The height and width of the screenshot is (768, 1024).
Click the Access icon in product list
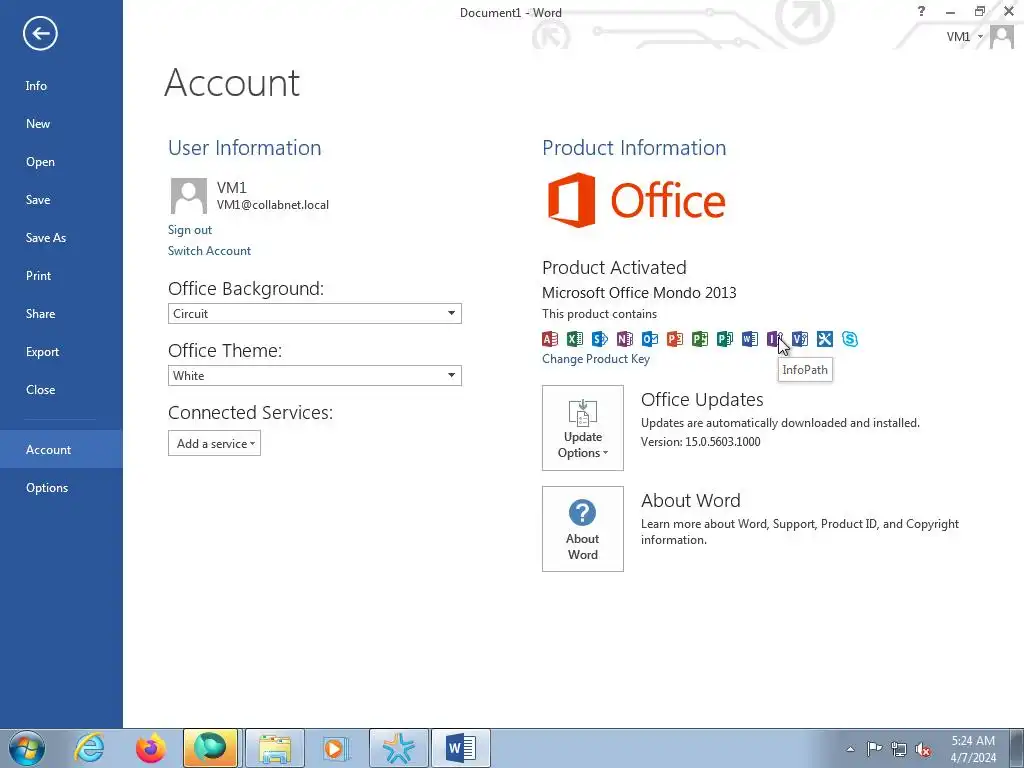(550, 338)
